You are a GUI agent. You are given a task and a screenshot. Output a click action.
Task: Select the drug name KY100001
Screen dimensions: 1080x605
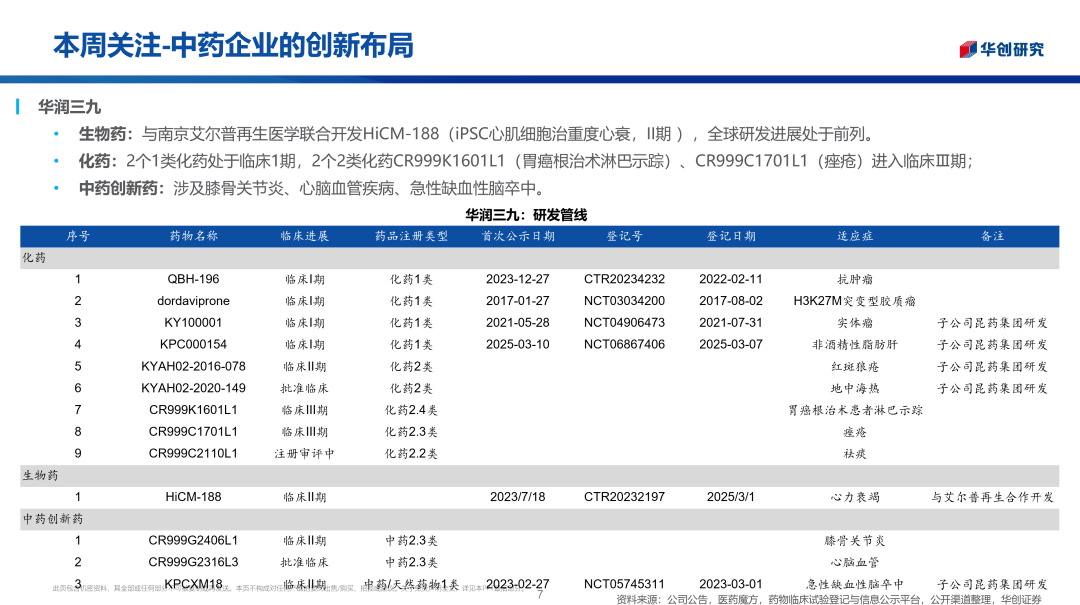(194, 322)
